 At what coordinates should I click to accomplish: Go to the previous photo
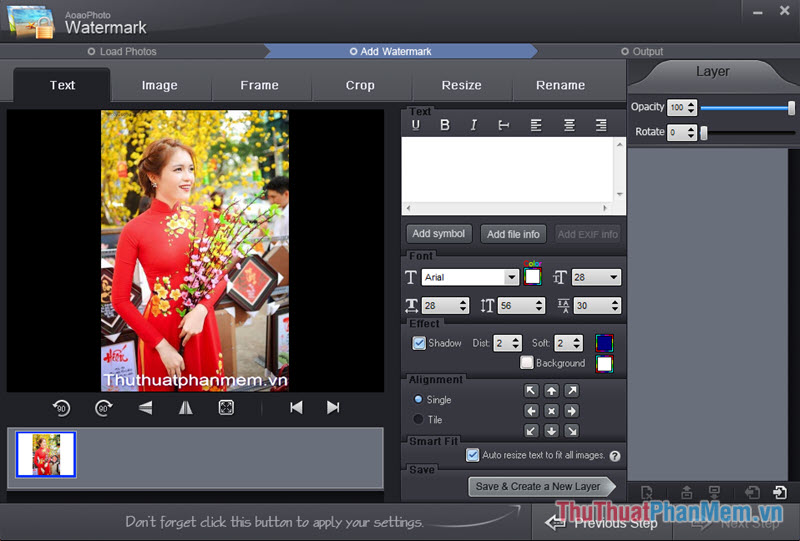(296, 407)
